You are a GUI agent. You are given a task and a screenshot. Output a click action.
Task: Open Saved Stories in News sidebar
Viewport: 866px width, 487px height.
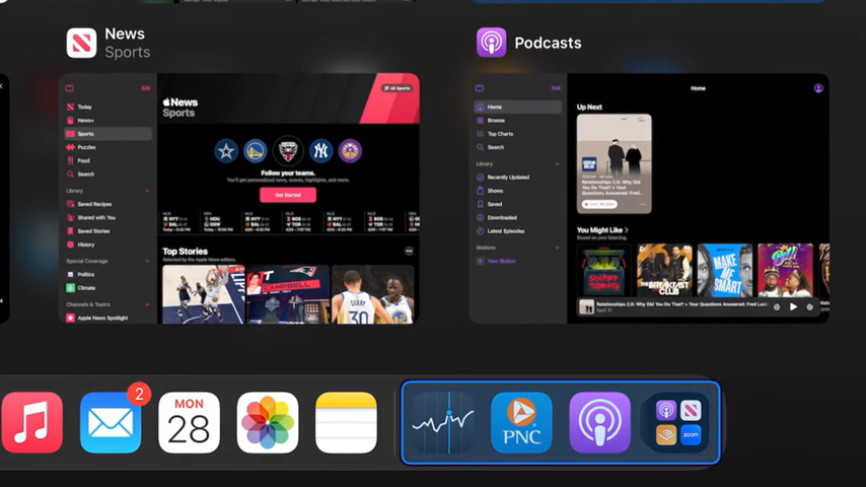pos(108,231)
